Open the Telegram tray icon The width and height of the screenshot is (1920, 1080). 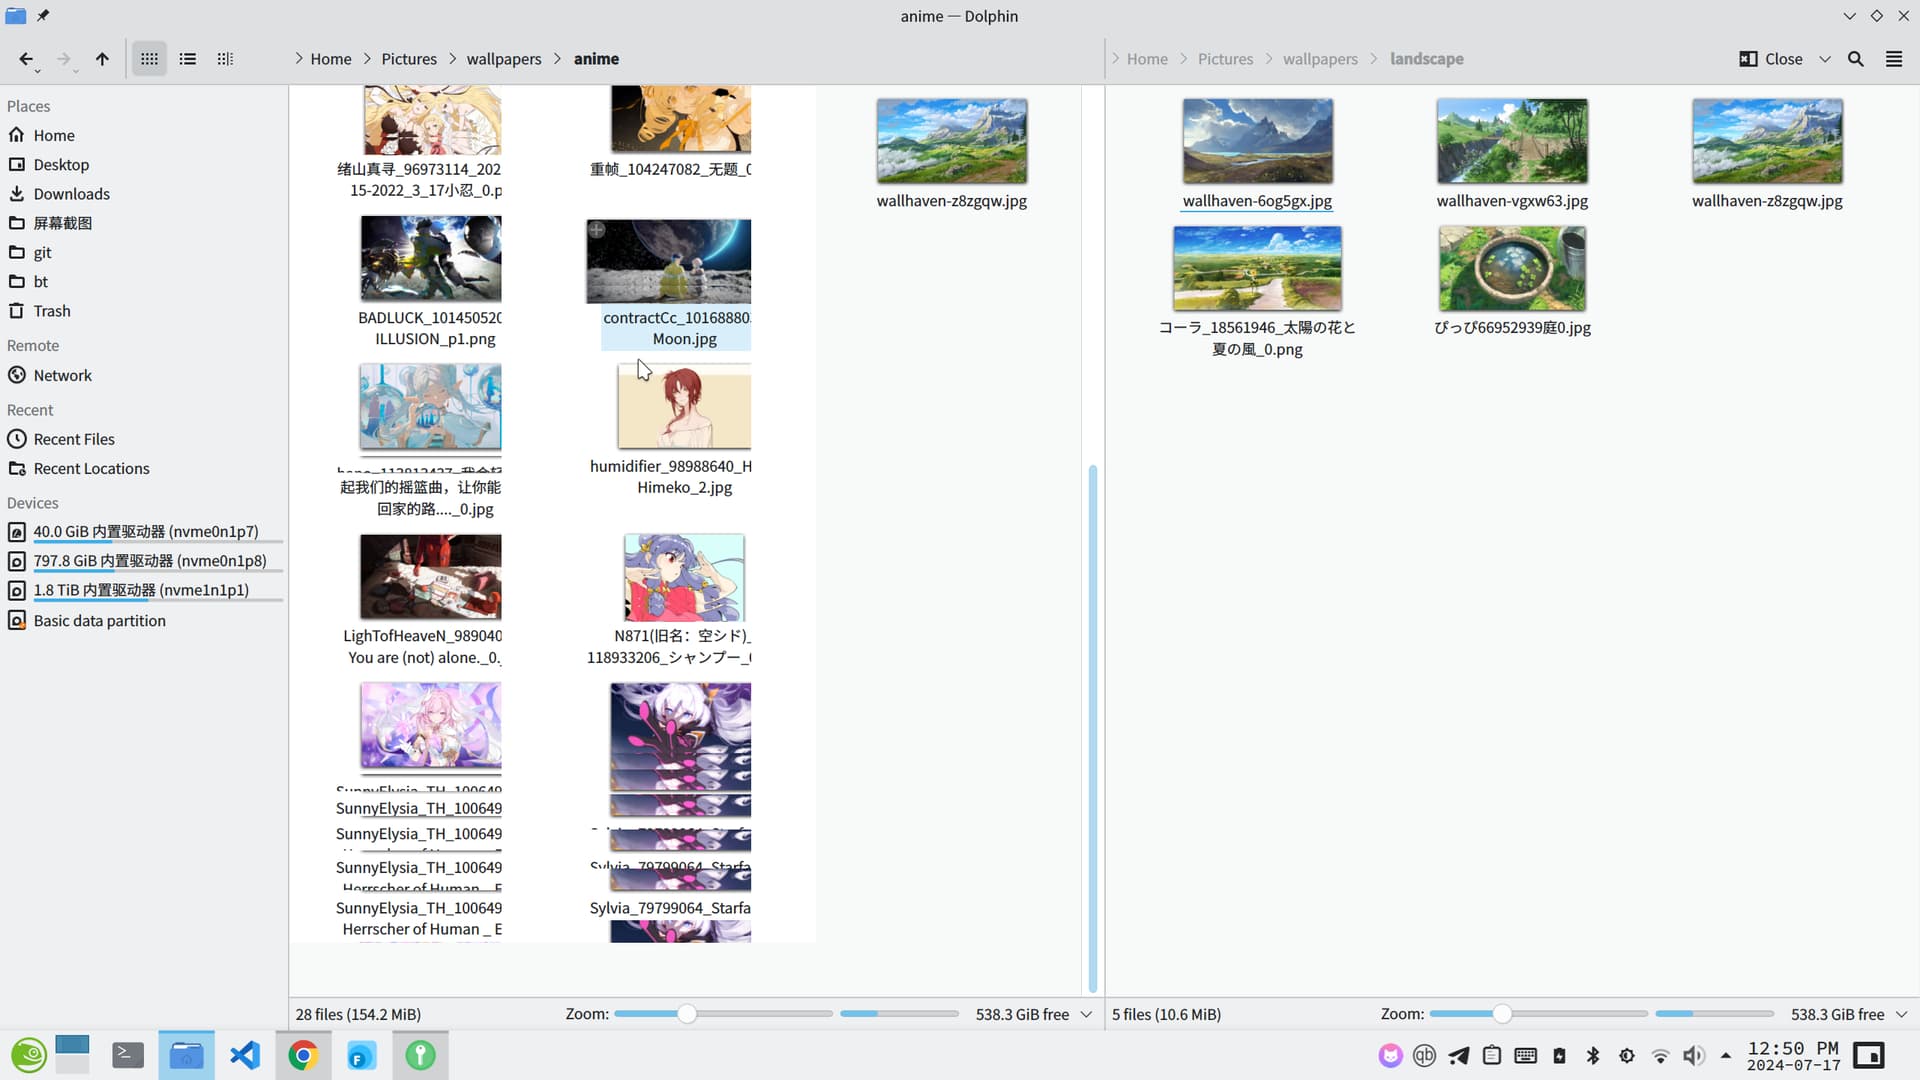pyautogui.click(x=1458, y=1055)
